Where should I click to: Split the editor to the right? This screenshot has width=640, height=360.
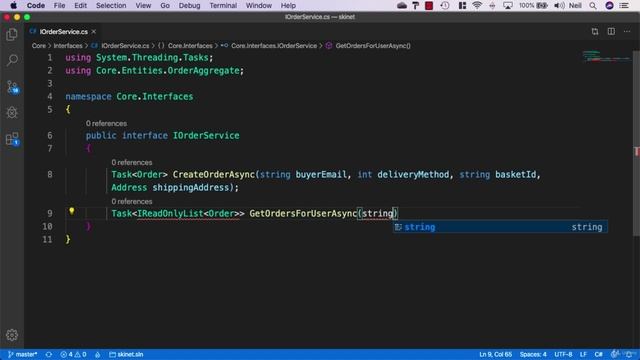point(611,31)
